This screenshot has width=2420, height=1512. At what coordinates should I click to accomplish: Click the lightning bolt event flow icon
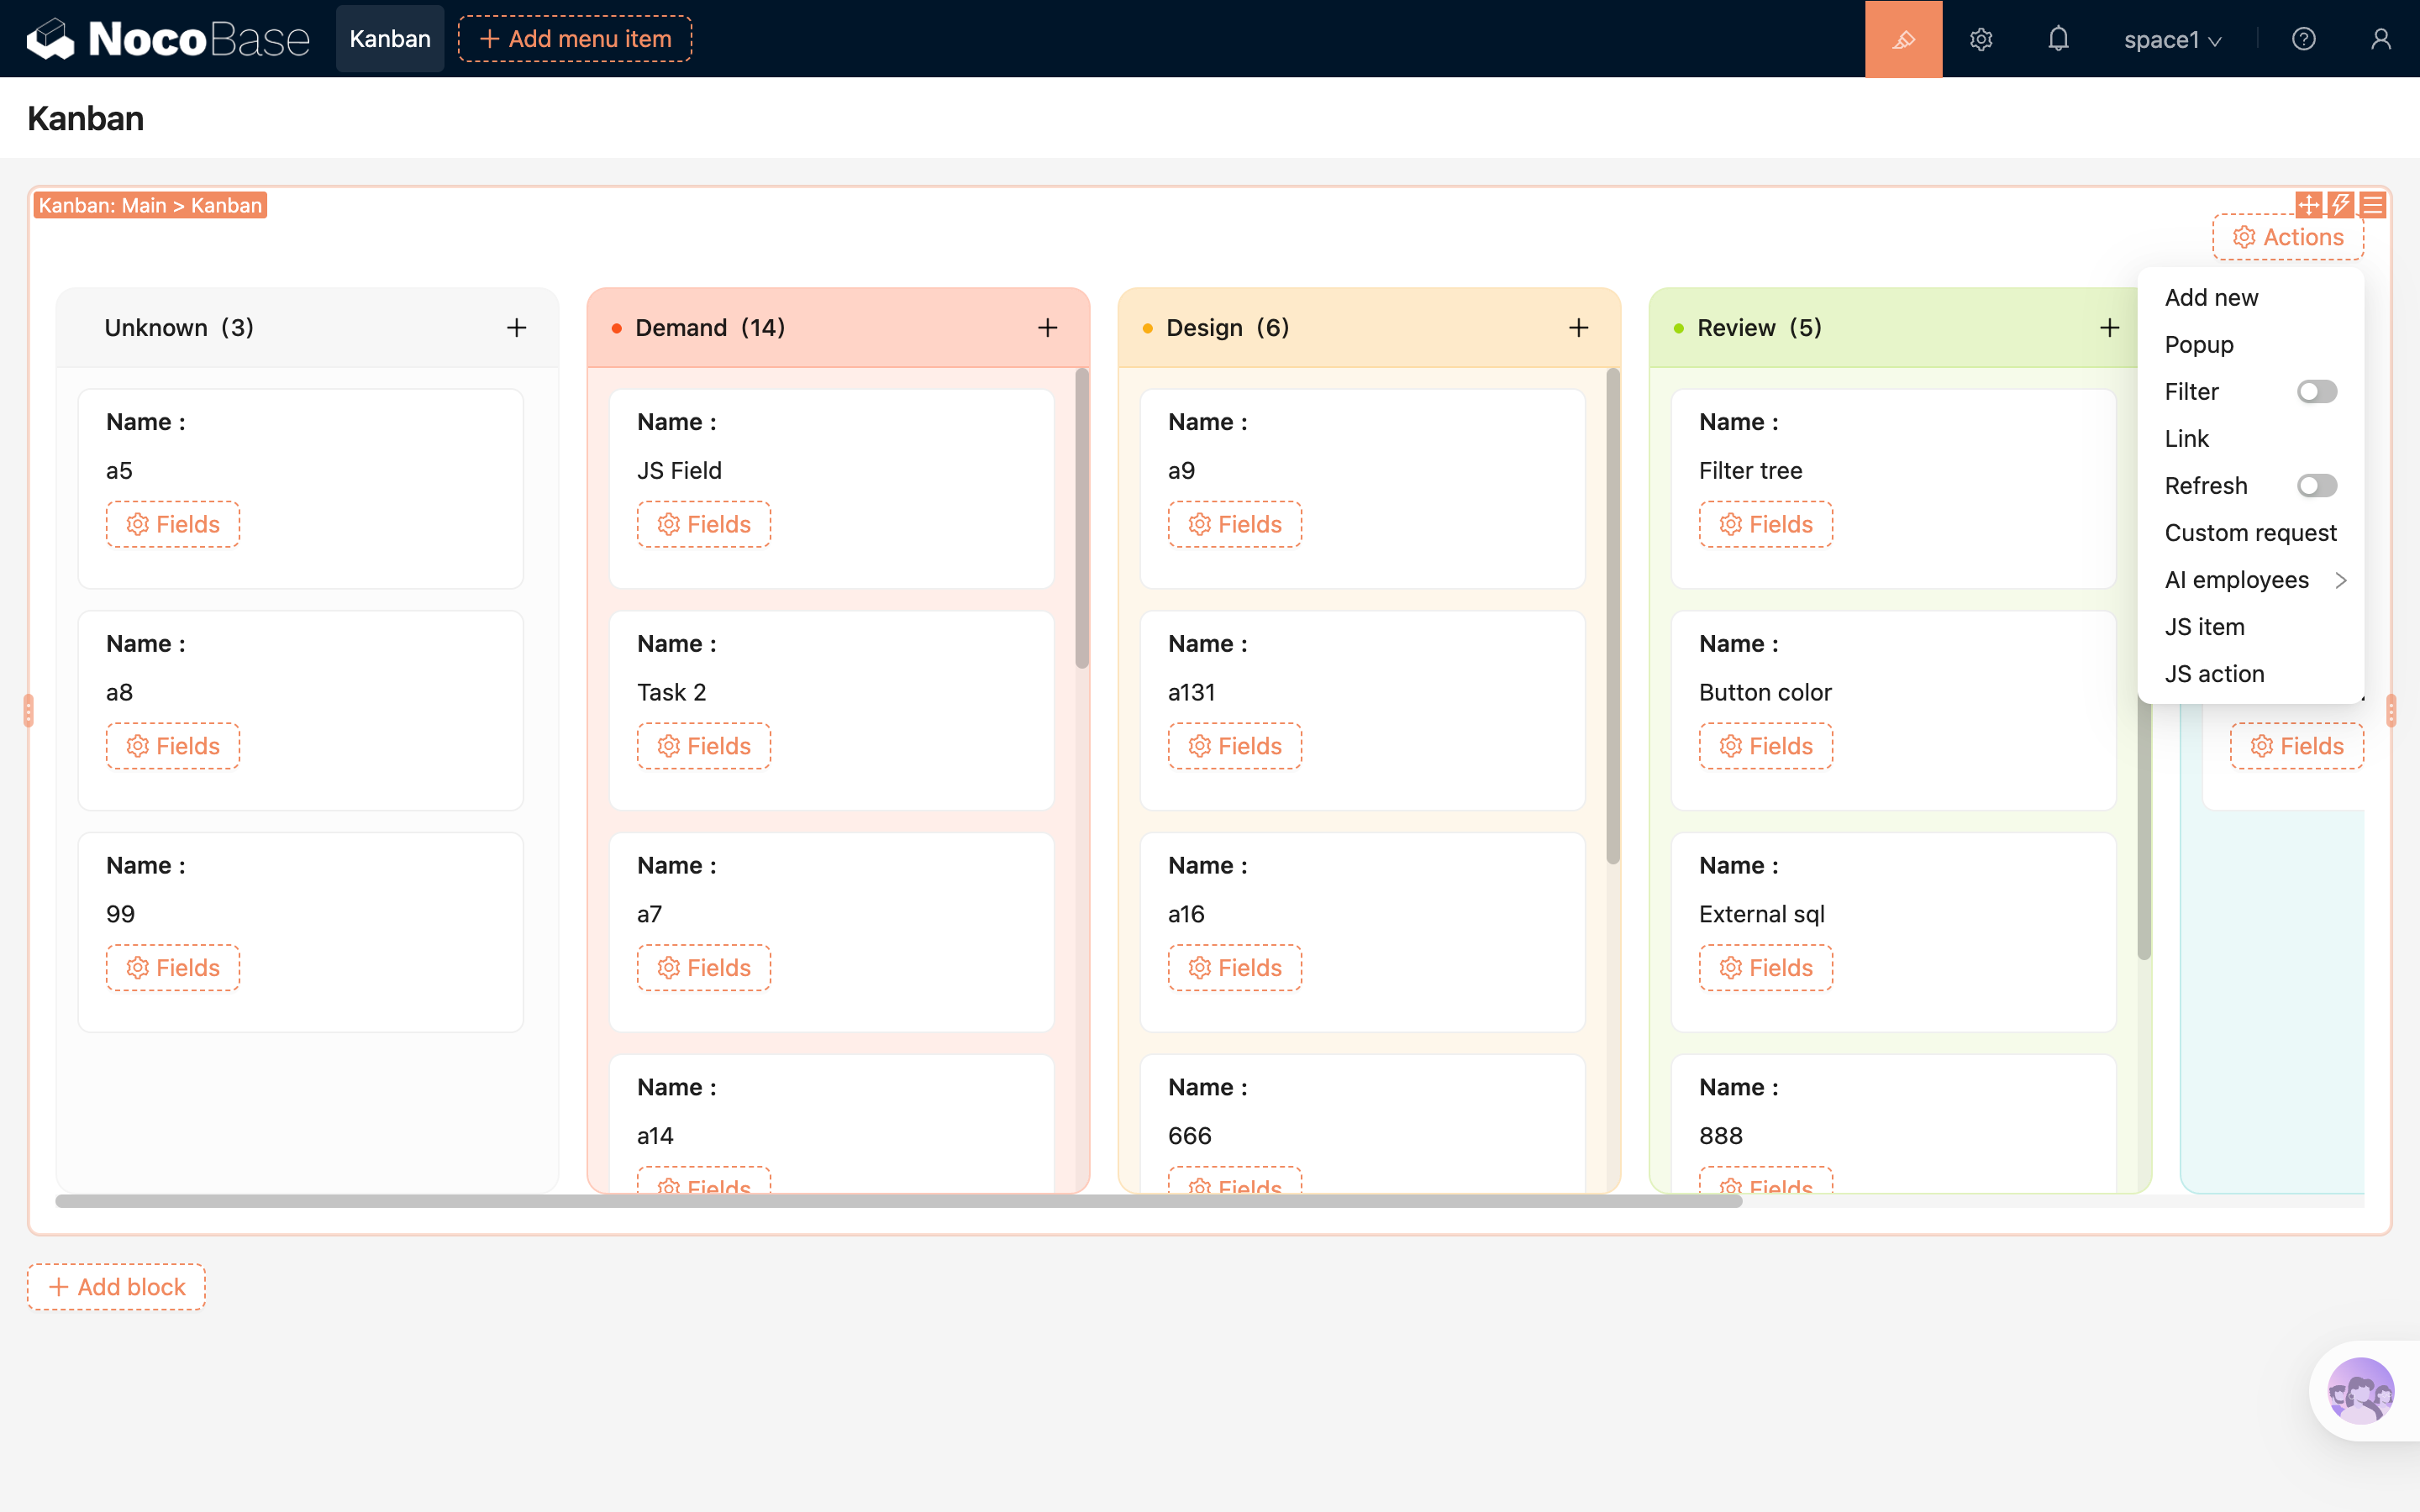2340,205
